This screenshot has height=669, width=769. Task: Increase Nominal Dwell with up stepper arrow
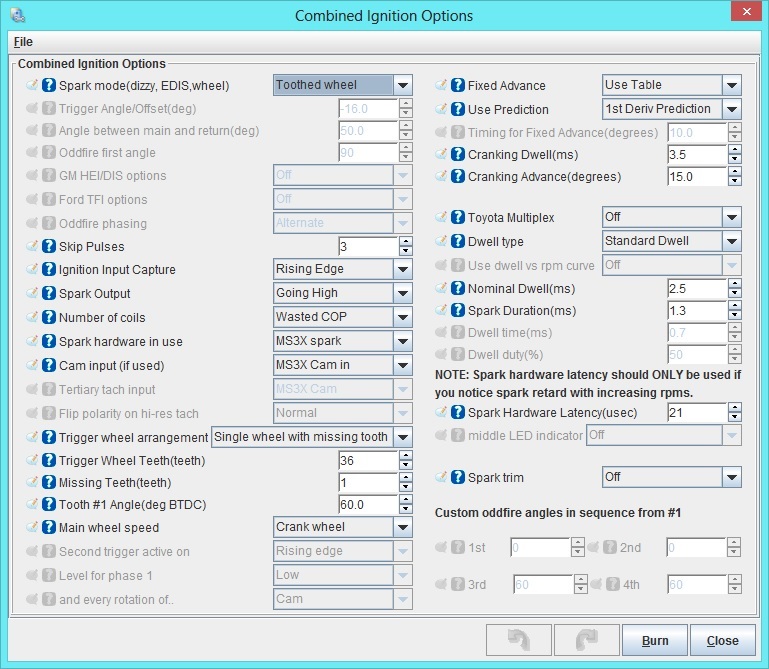pyautogui.click(x=735, y=283)
